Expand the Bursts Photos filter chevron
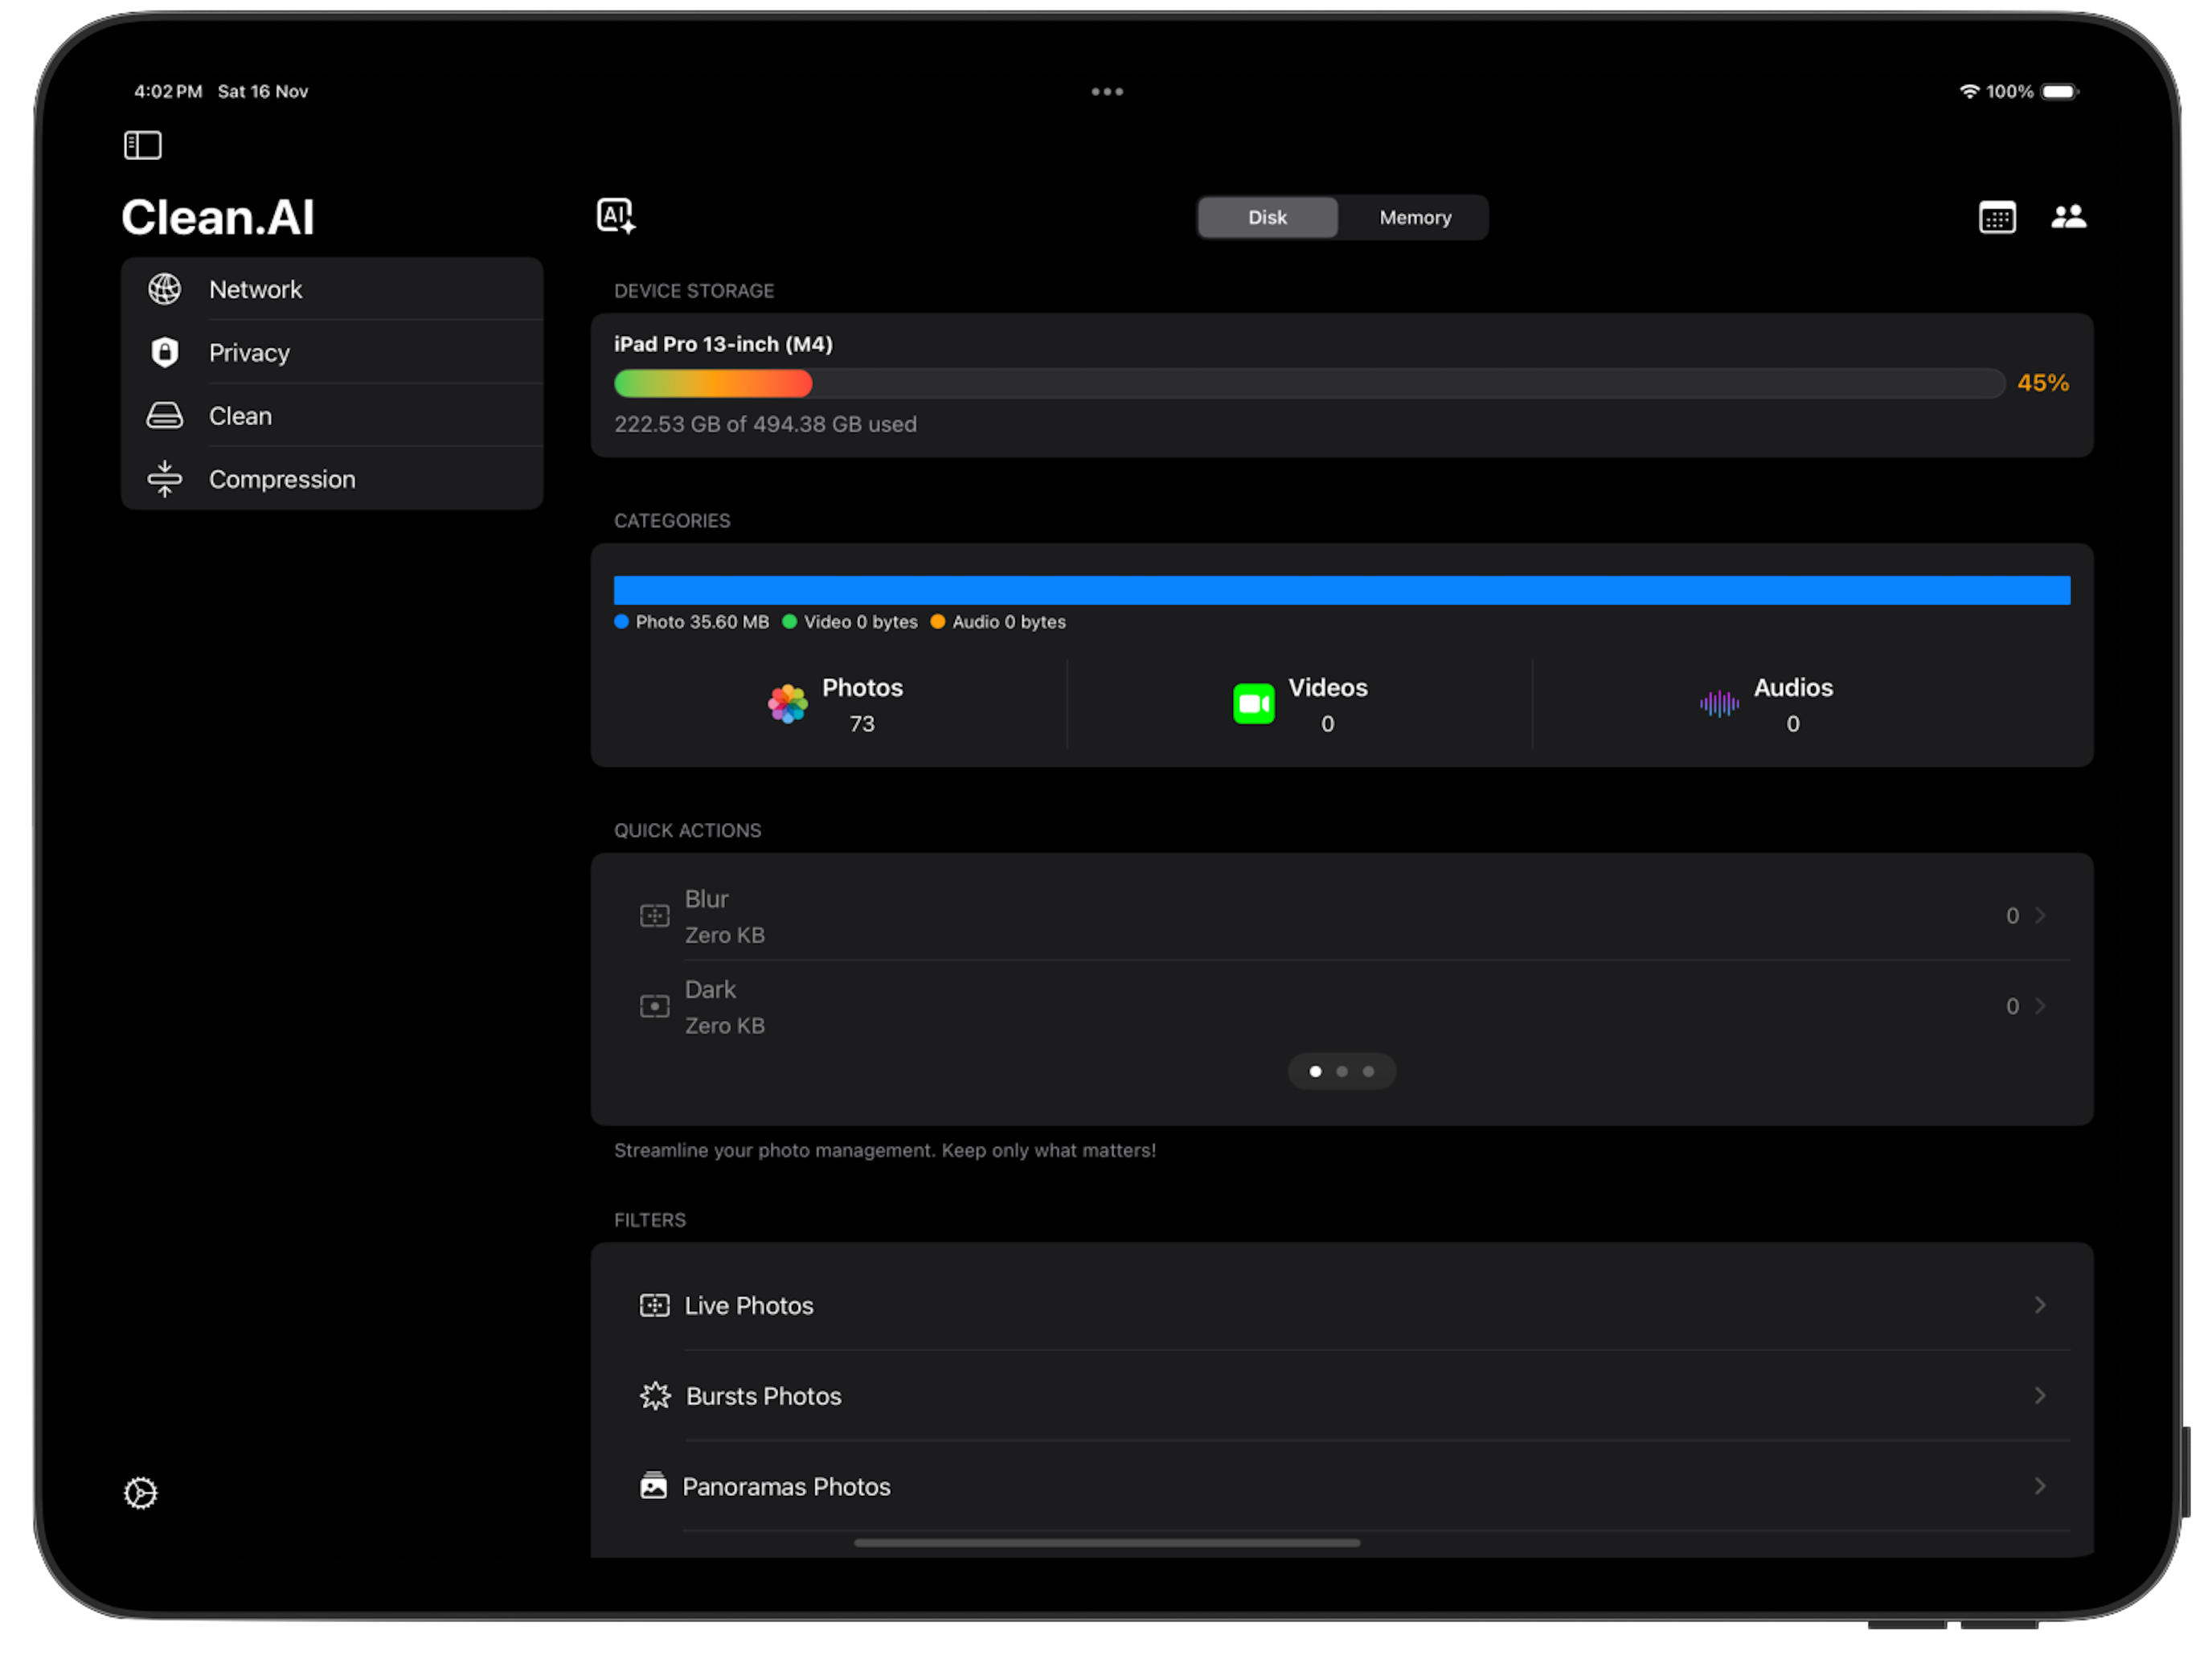Viewport: 2212px width, 1659px height. pos(2039,1395)
